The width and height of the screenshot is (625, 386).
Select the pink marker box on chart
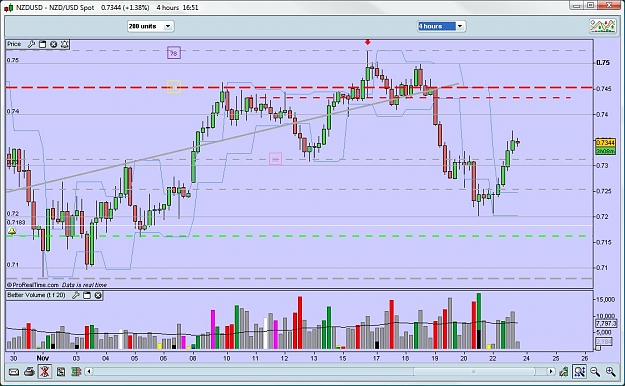[x=275, y=159]
